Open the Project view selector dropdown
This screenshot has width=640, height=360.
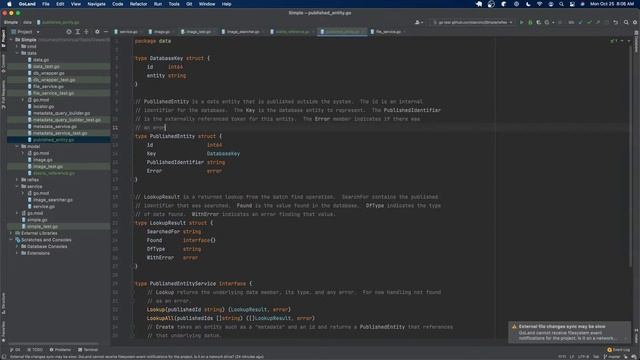[25, 32]
